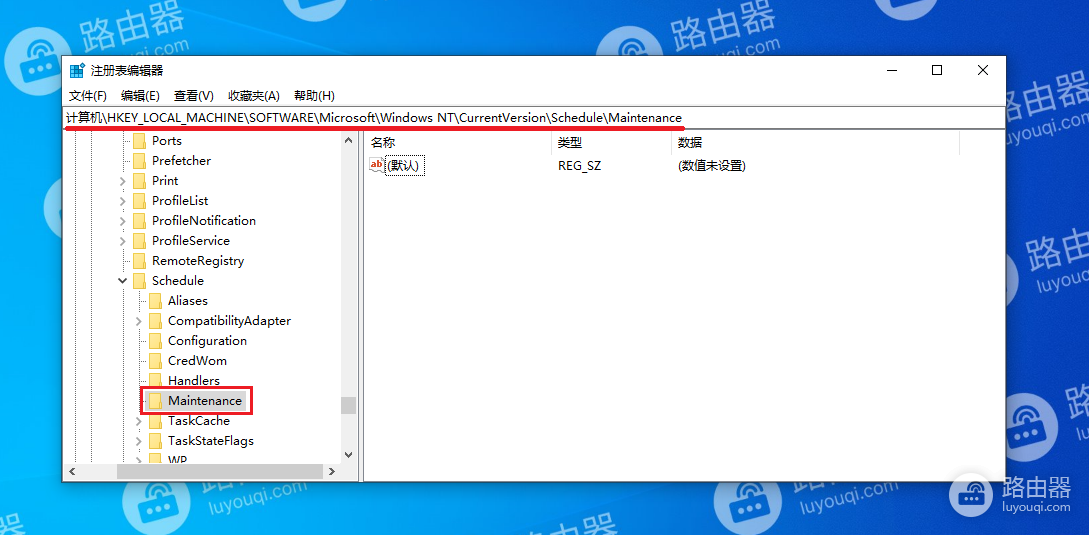1089x535 pixels.
Task: Select the Handlers tree item label
Action: point(194,381)
